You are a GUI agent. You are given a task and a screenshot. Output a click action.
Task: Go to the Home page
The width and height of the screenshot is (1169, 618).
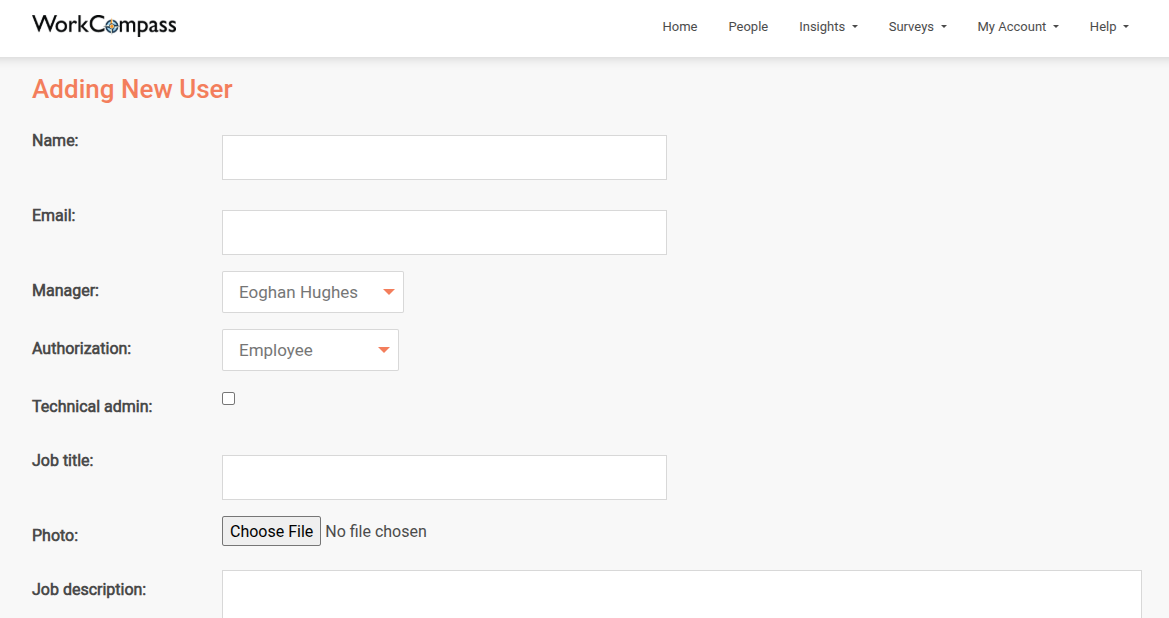coord(679,27)
